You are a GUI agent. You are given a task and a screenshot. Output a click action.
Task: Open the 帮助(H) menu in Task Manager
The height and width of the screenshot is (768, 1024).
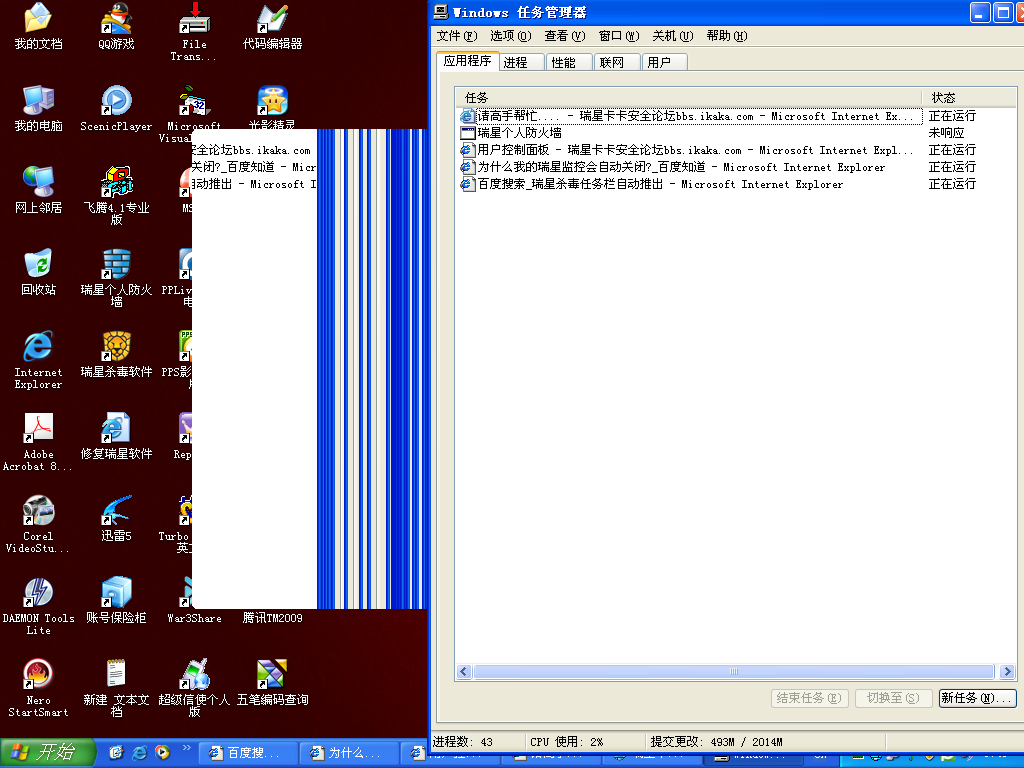[727, 36]
